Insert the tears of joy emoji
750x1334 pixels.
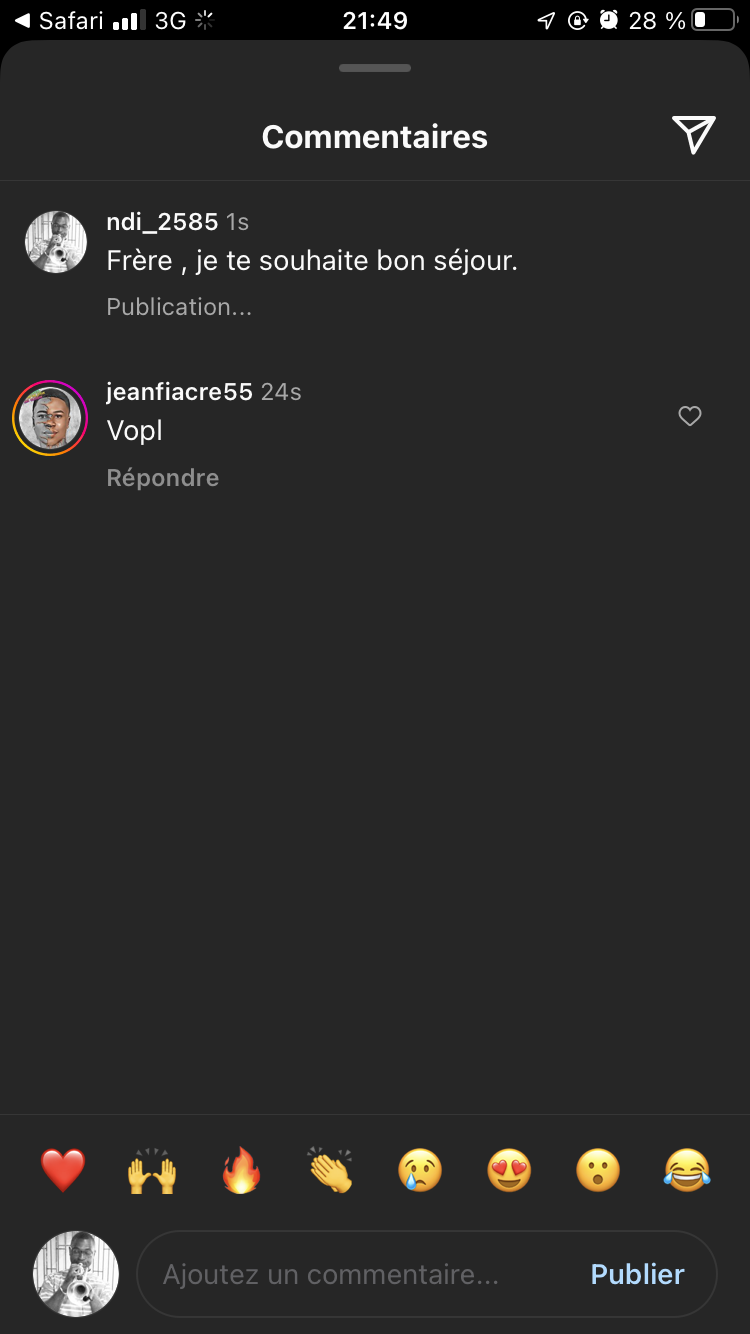687,1170
